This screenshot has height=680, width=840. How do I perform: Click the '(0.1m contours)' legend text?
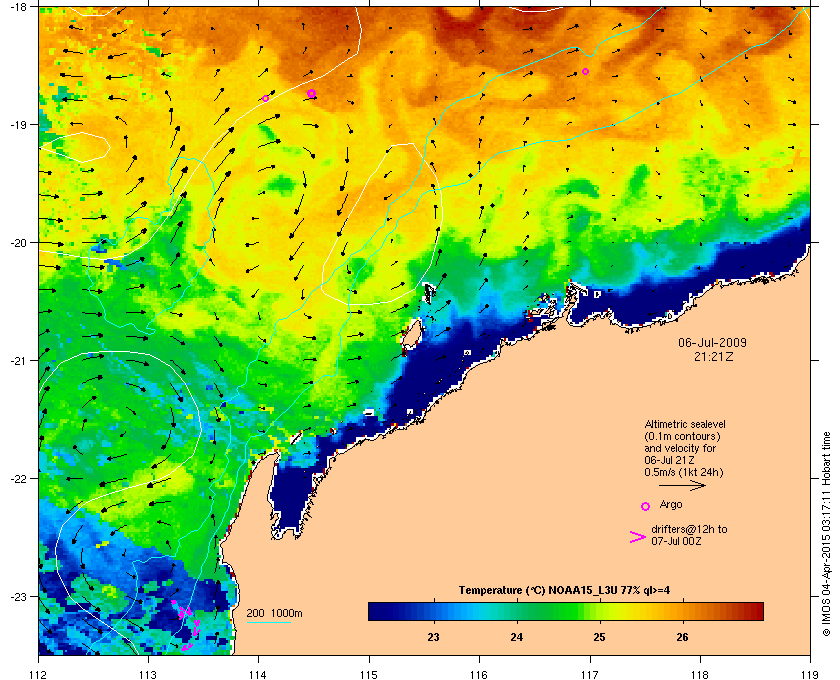pos(682,436)
